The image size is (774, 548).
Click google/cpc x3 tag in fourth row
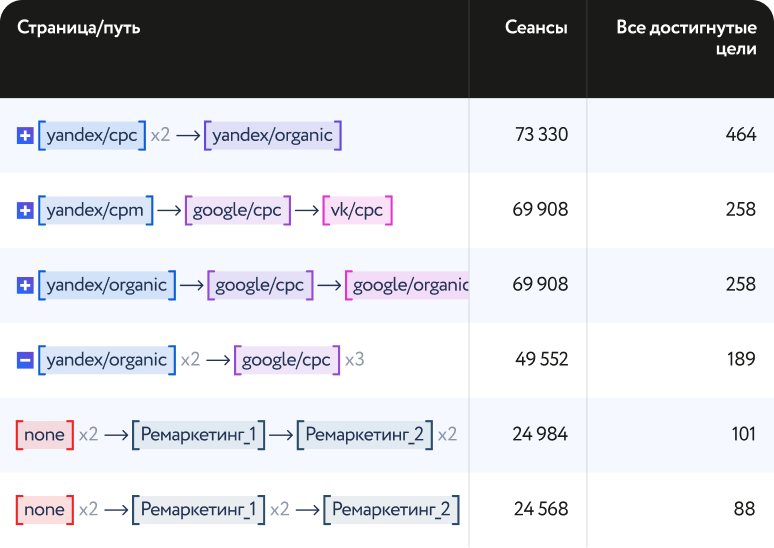tap(287, 360)
